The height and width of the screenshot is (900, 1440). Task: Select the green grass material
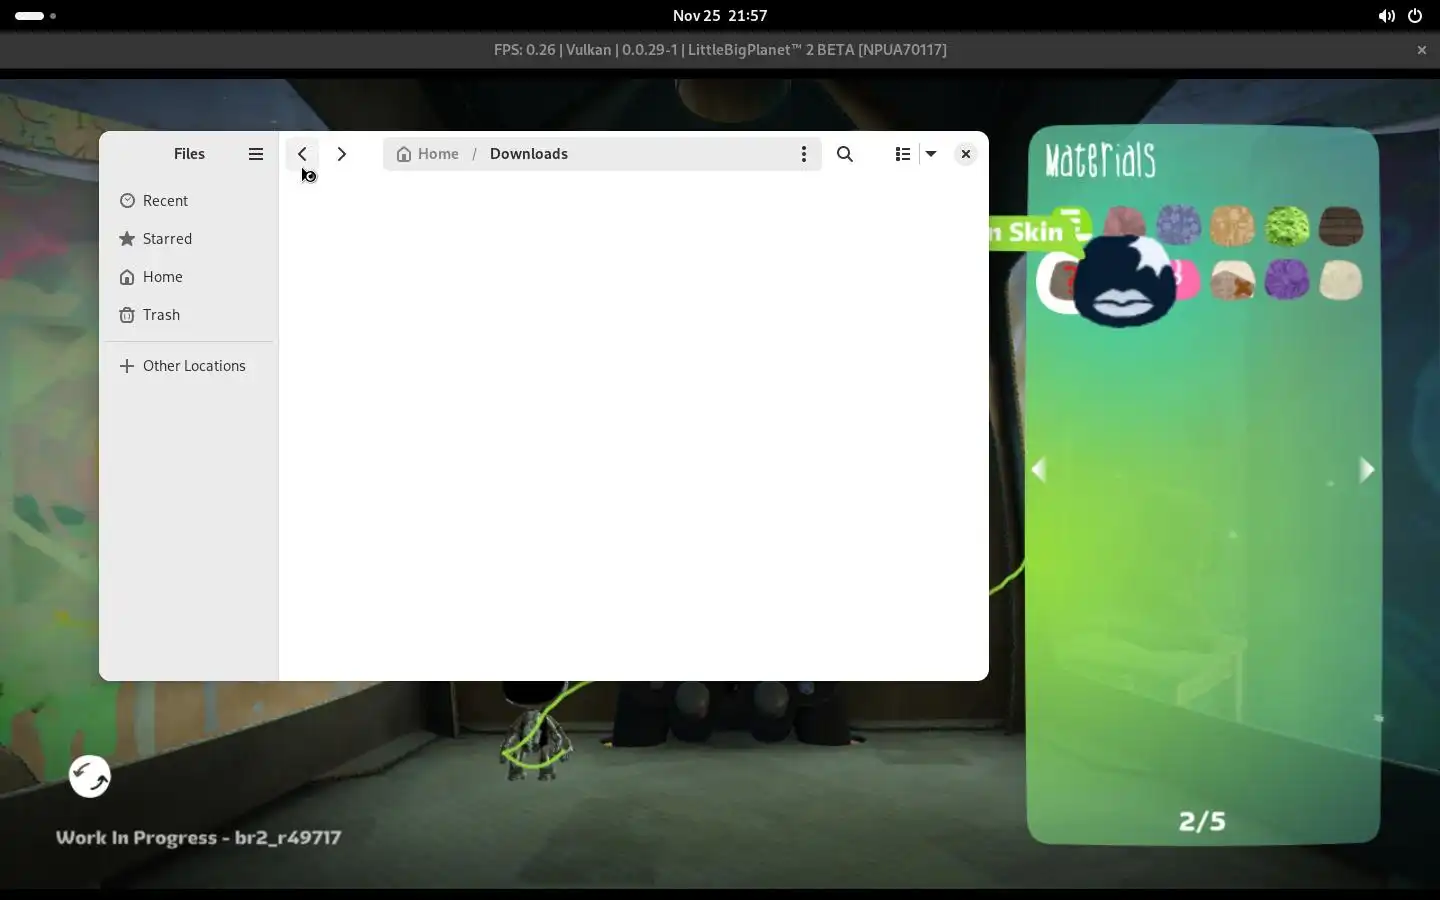click(x=1287, y=226)
